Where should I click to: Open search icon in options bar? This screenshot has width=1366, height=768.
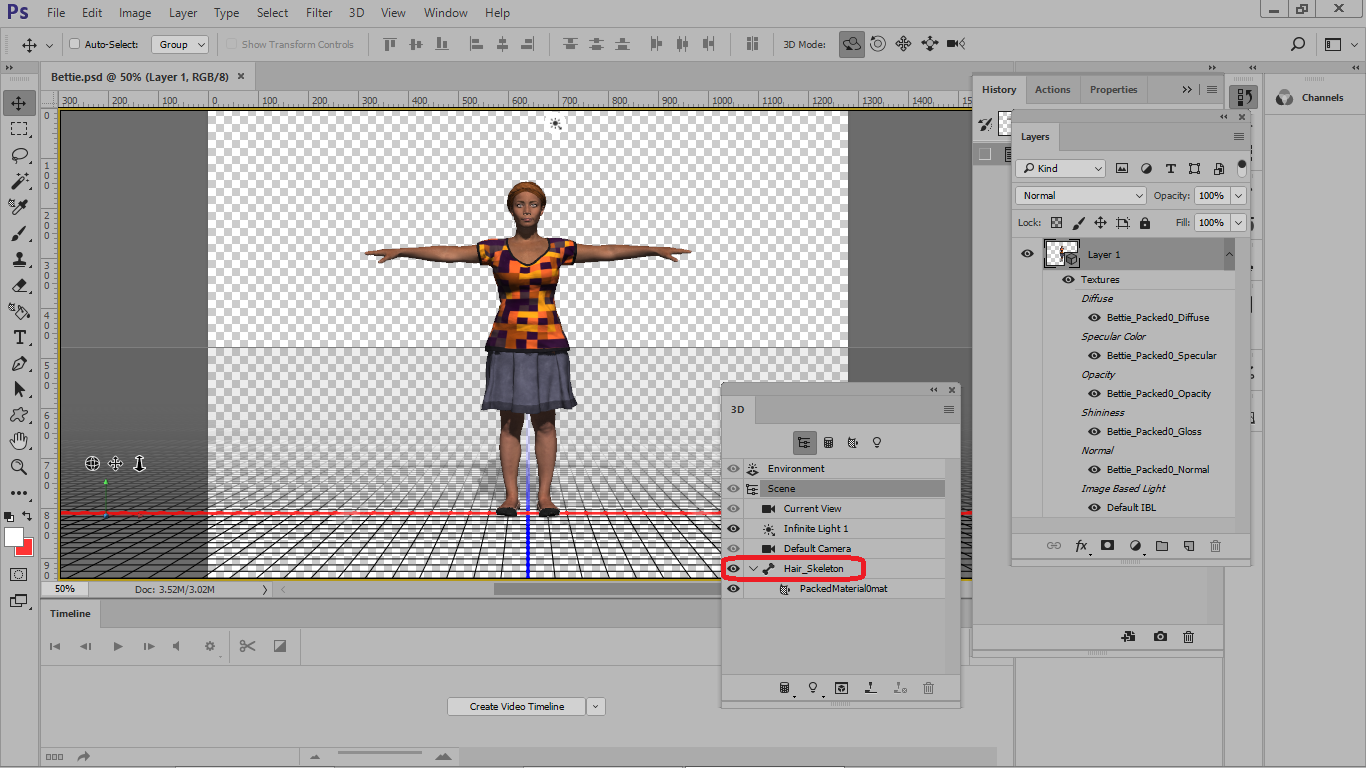(1298, 44)
